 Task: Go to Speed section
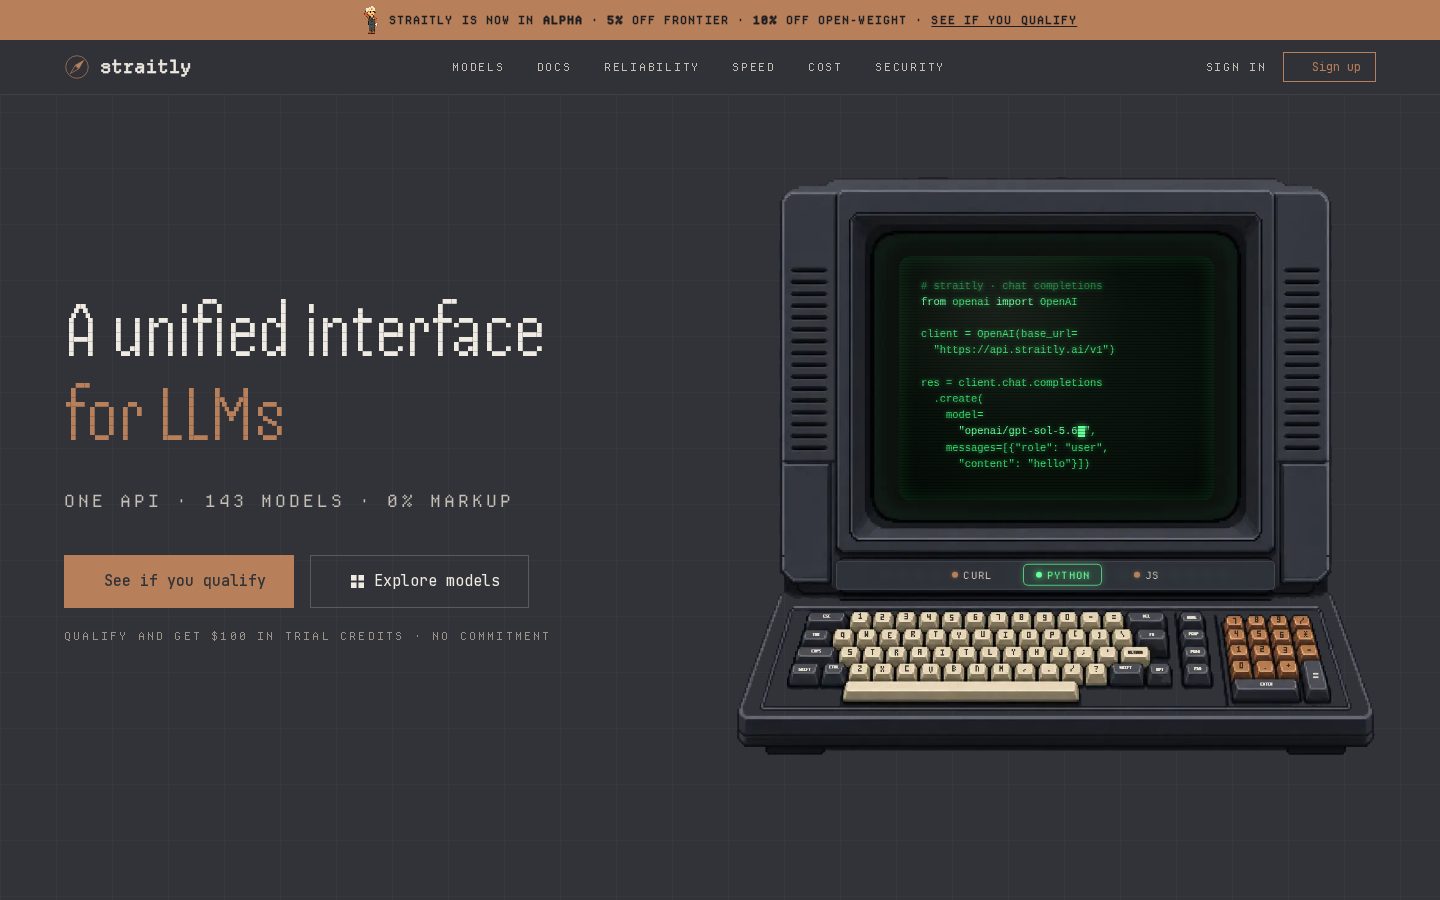753,67
